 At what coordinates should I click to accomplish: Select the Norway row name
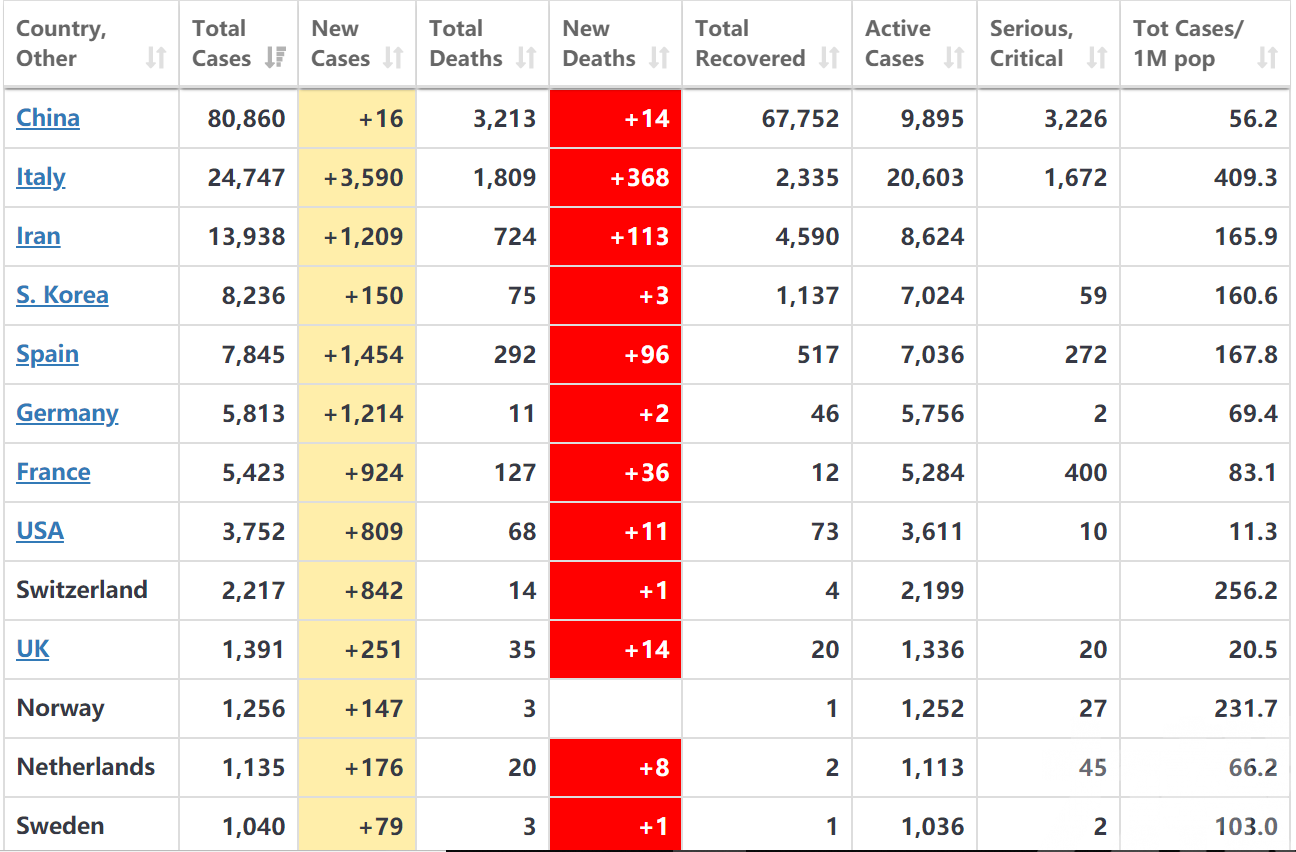pos(60,708)
